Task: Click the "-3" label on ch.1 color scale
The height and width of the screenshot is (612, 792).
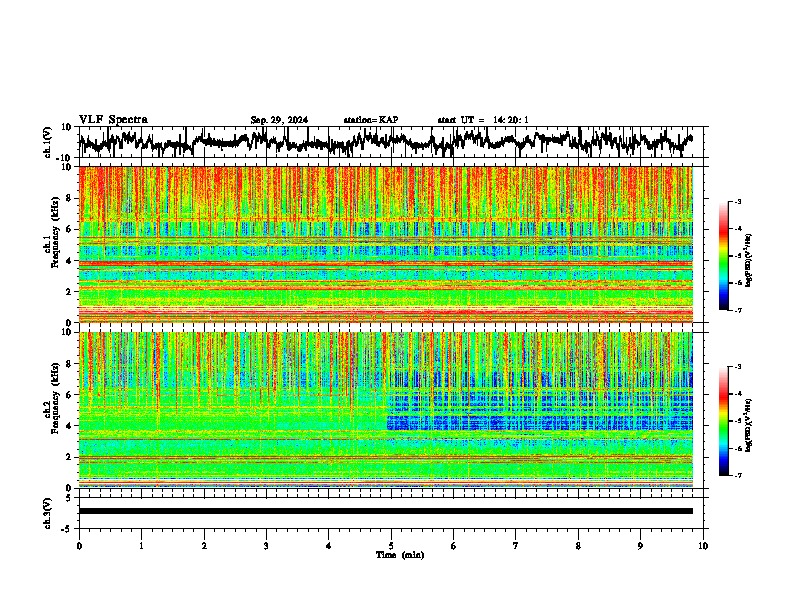Action: pyautogui.click(x=739, y=201)
